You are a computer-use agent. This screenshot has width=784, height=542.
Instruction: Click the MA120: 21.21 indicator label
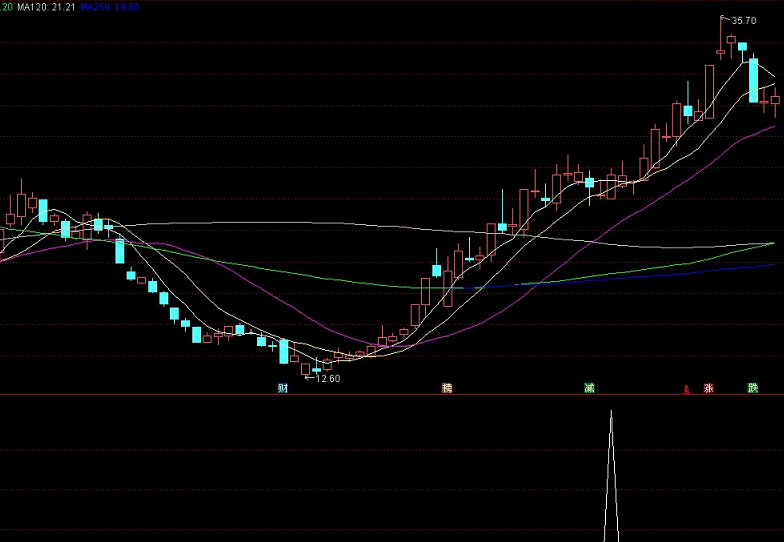[x=46, y=7]
